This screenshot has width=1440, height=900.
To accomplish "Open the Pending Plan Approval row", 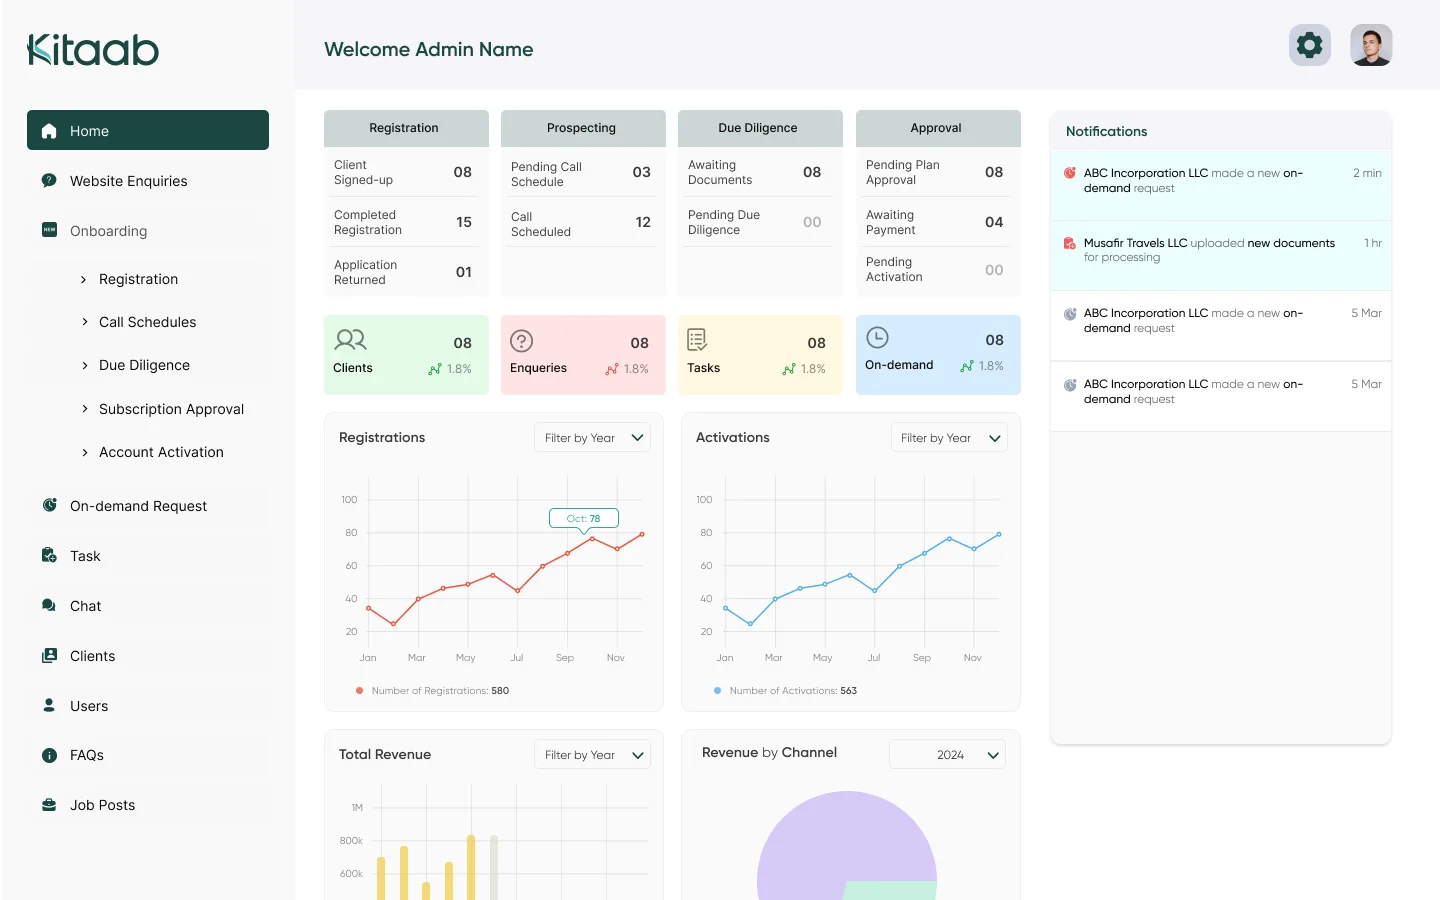I will pos(938,172).
